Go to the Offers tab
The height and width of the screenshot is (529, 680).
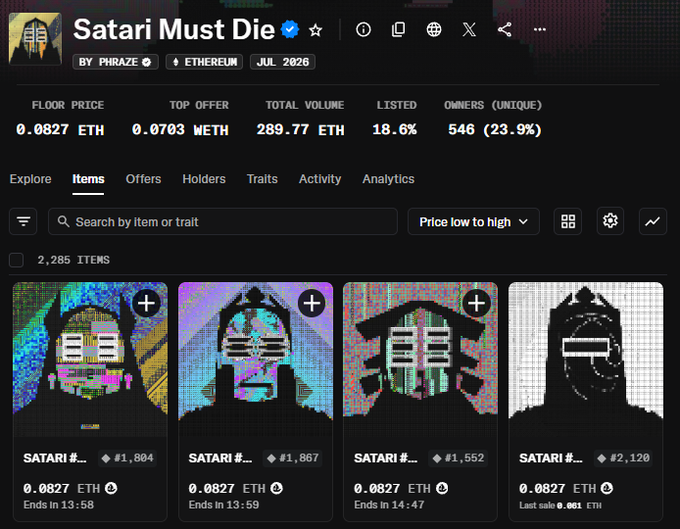pos(143,179)
